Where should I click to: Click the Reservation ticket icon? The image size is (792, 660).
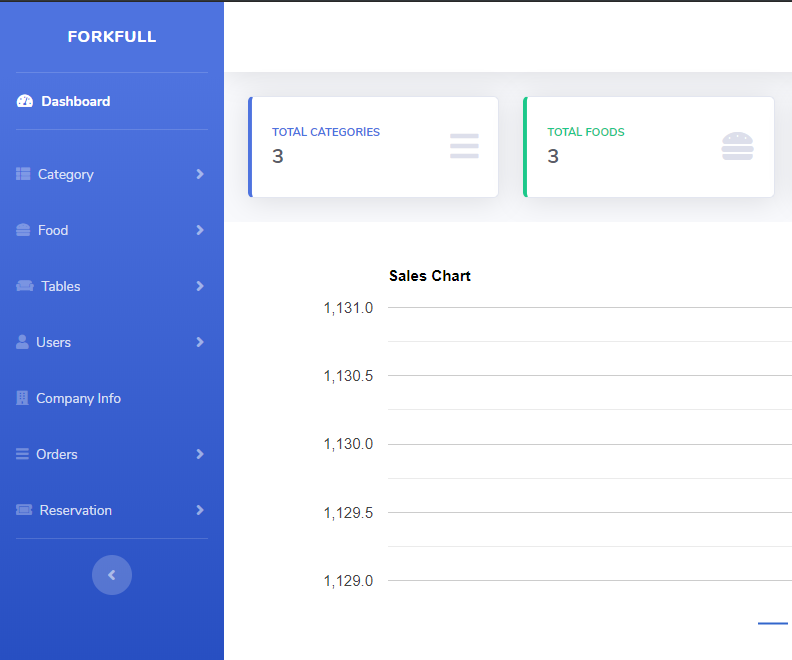coord(24,510)
